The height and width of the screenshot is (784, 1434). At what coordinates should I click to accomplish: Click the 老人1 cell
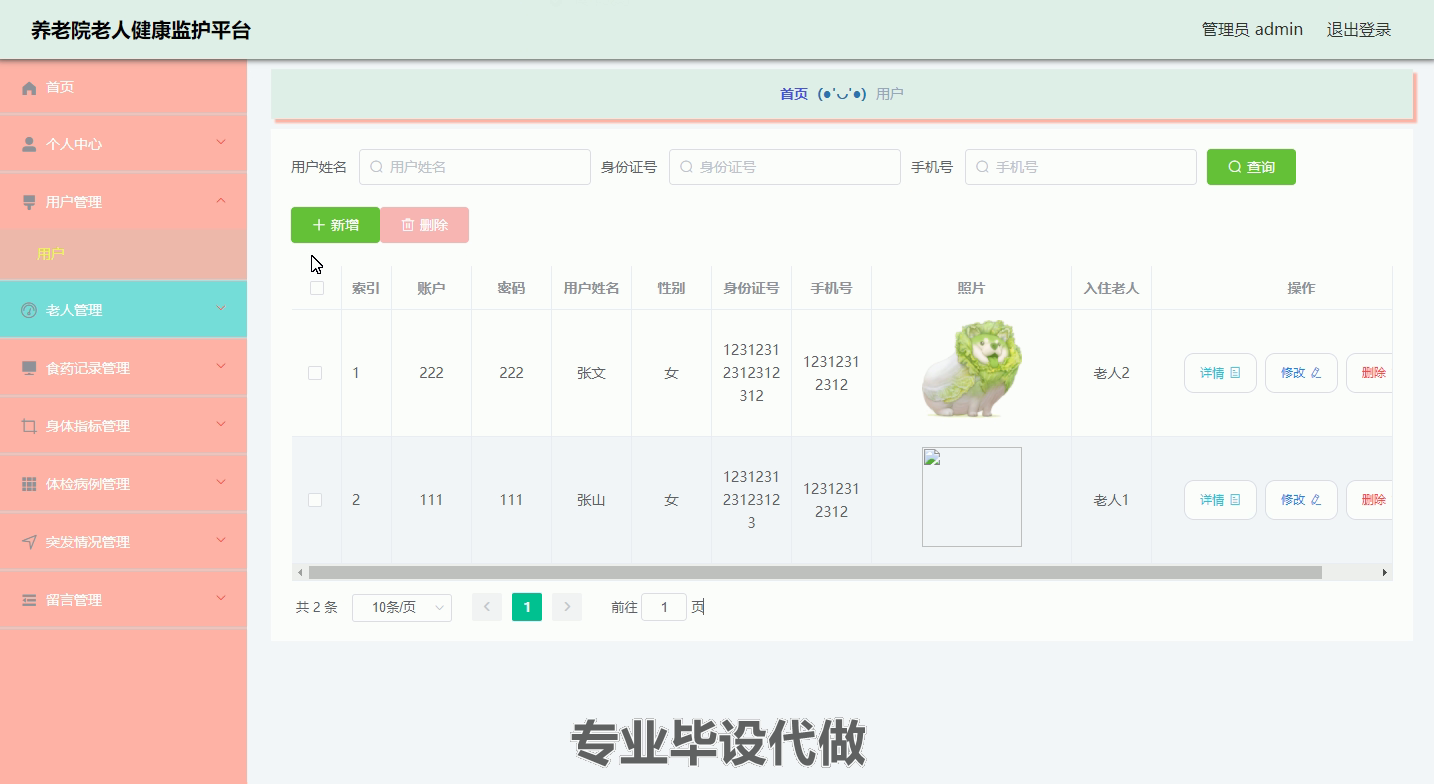pos(1111,500)
